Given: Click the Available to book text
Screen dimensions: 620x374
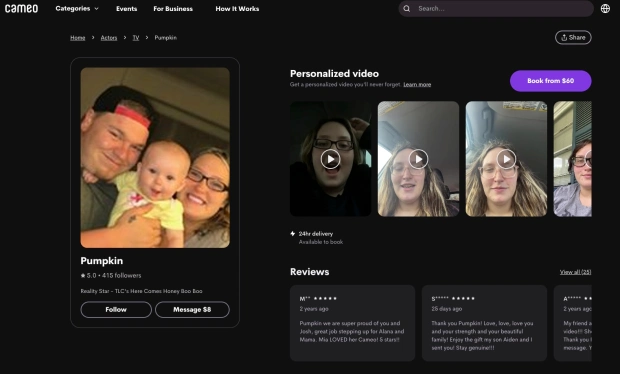Looking at the screenshot, I should (x=321, y=242).
